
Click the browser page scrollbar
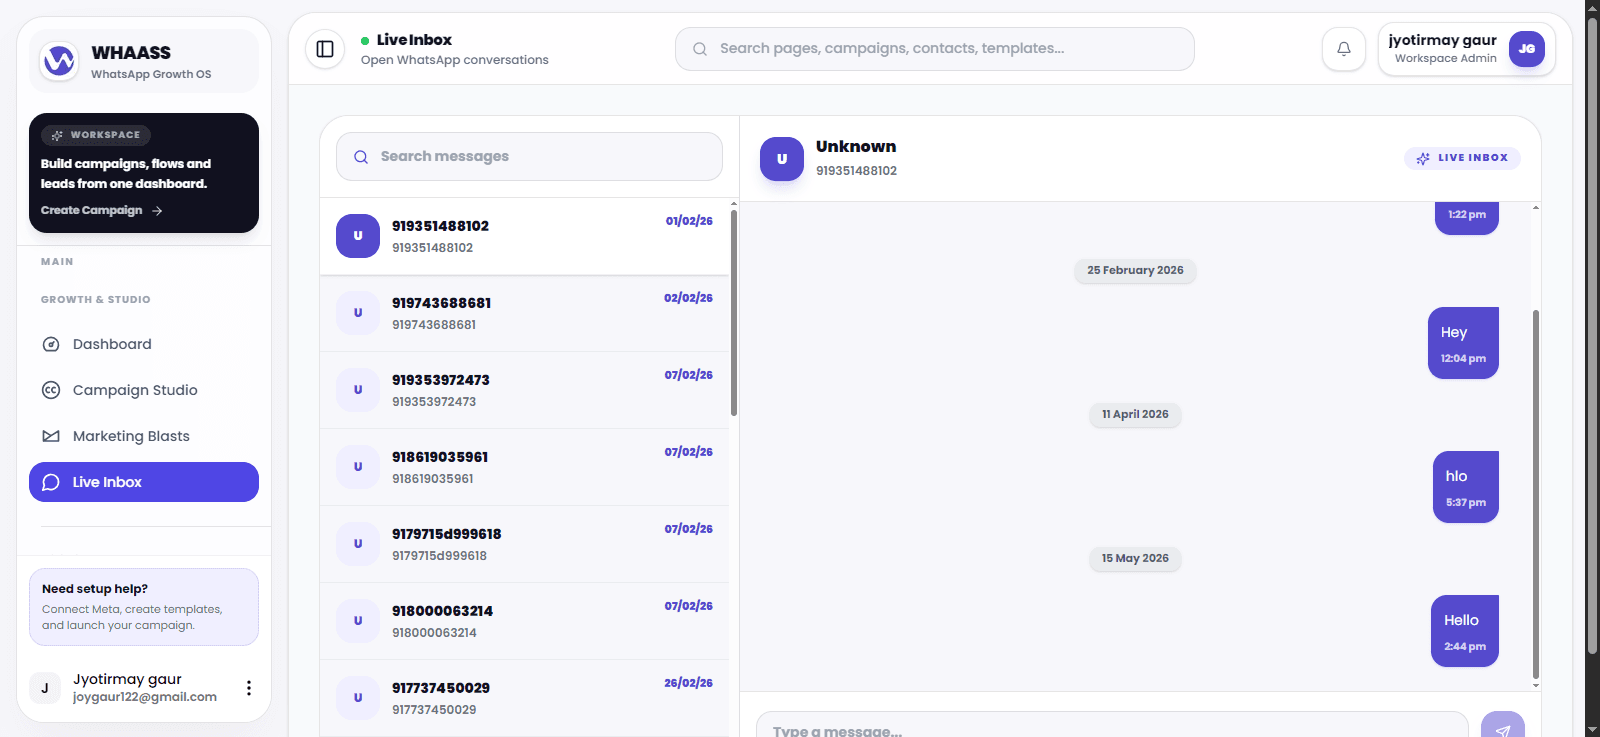(x=1592, y=335)
